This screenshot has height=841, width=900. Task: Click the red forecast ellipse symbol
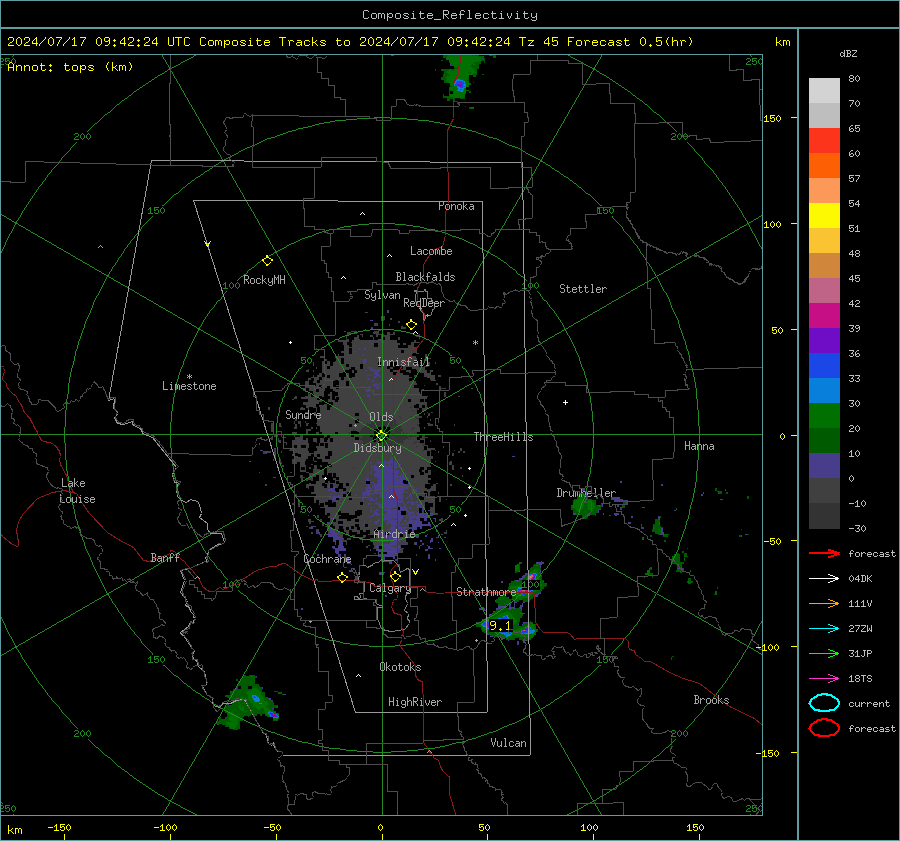(x=824, y=728)
